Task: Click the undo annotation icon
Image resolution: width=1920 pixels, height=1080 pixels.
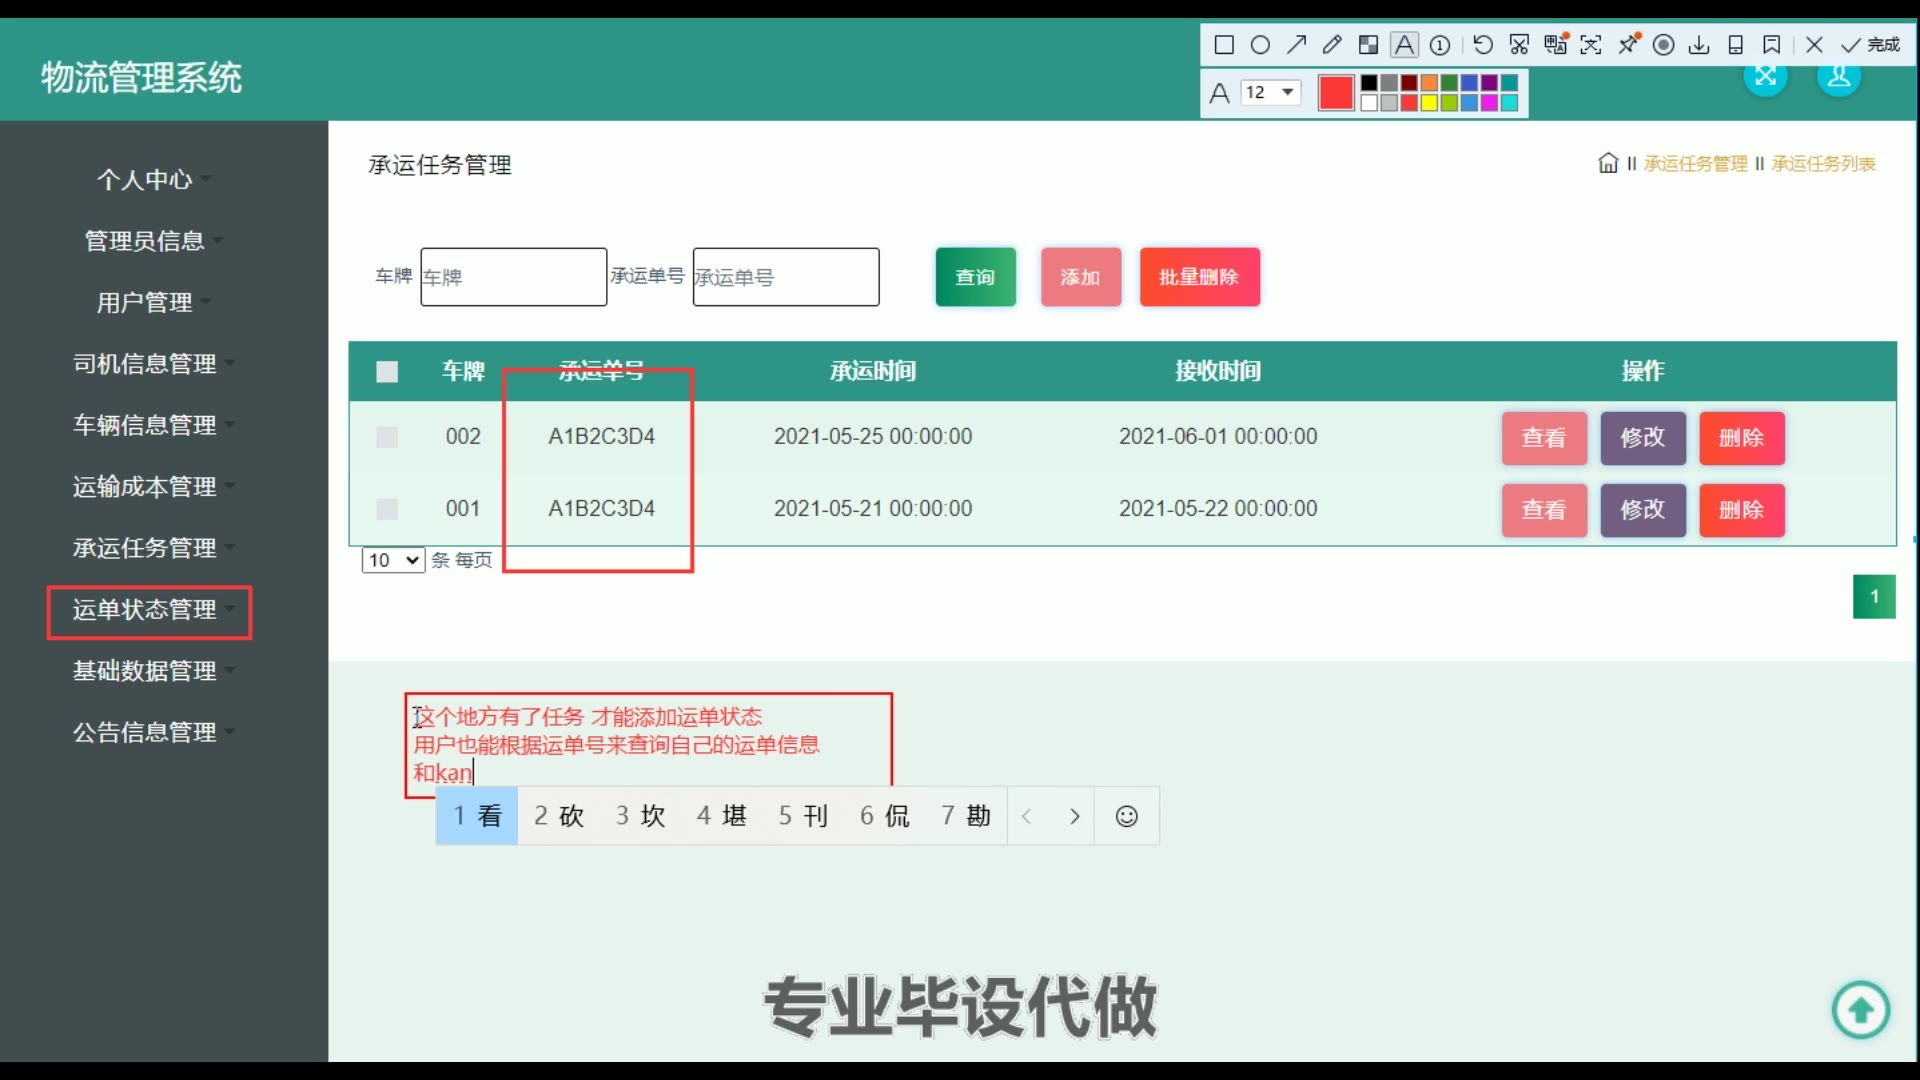Action: tap(1483, 45)
